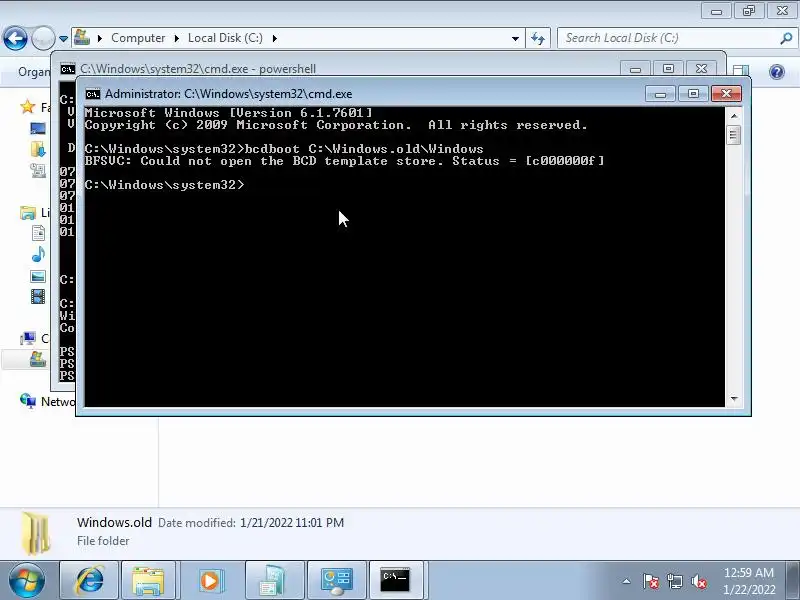Click the cmd scrollbar thumb
This screenshot has width=800, height=600.
(734, 135)
